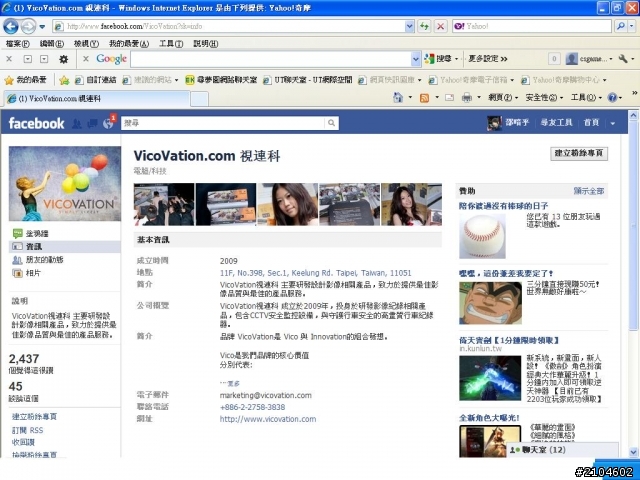Click the RSS feeds icon
Viewport: 640px width, 480px height.
424,98
